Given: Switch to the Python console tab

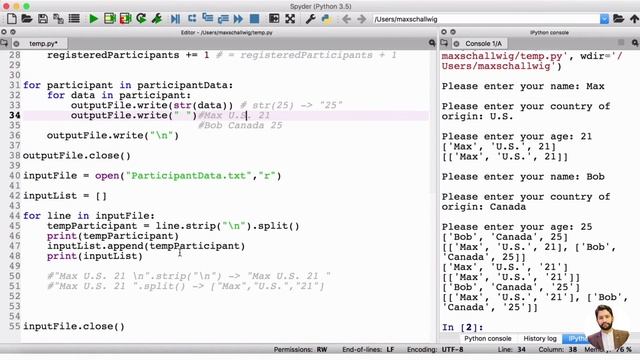Looking at the screenshot, I should pyautogui.click(x=487, y=338).
